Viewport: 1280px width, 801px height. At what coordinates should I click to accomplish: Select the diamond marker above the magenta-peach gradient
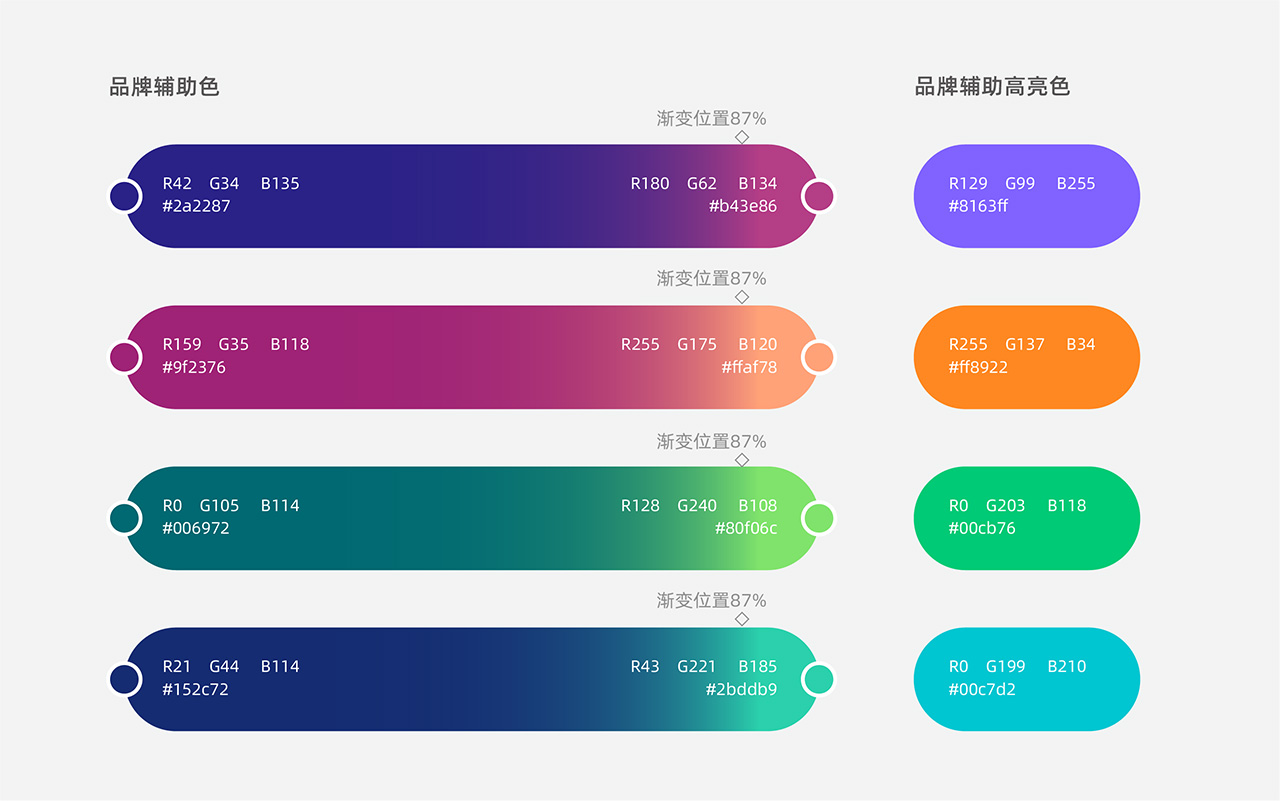[742, 297]
